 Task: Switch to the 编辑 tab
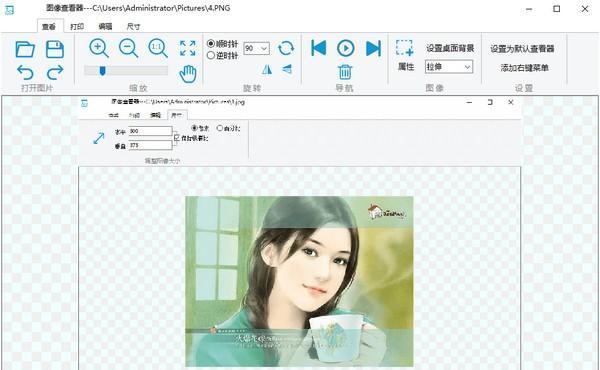click(x=105, y=26)
